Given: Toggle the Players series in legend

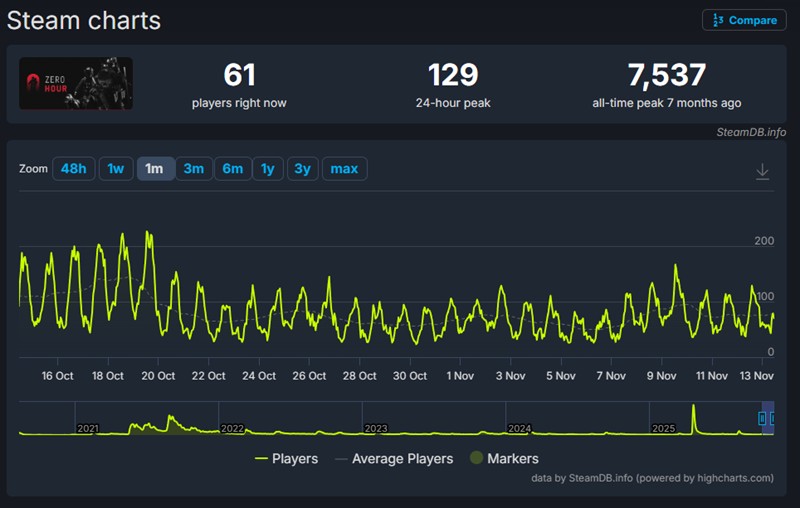Looking at the screenshot, I should click(x=287, y=459).
